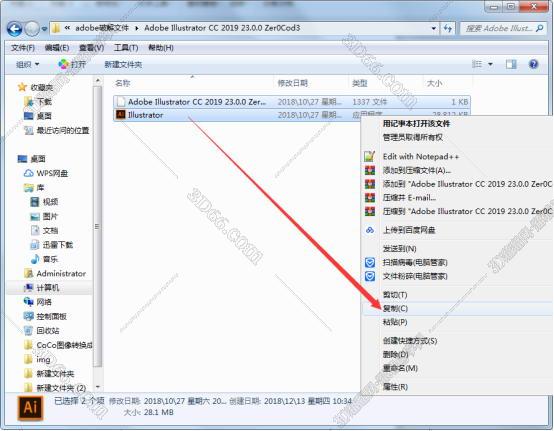The width and height of the screenshot is (554, 431).
Task: Click the blue help question icon
Action: tap(534, 64)
